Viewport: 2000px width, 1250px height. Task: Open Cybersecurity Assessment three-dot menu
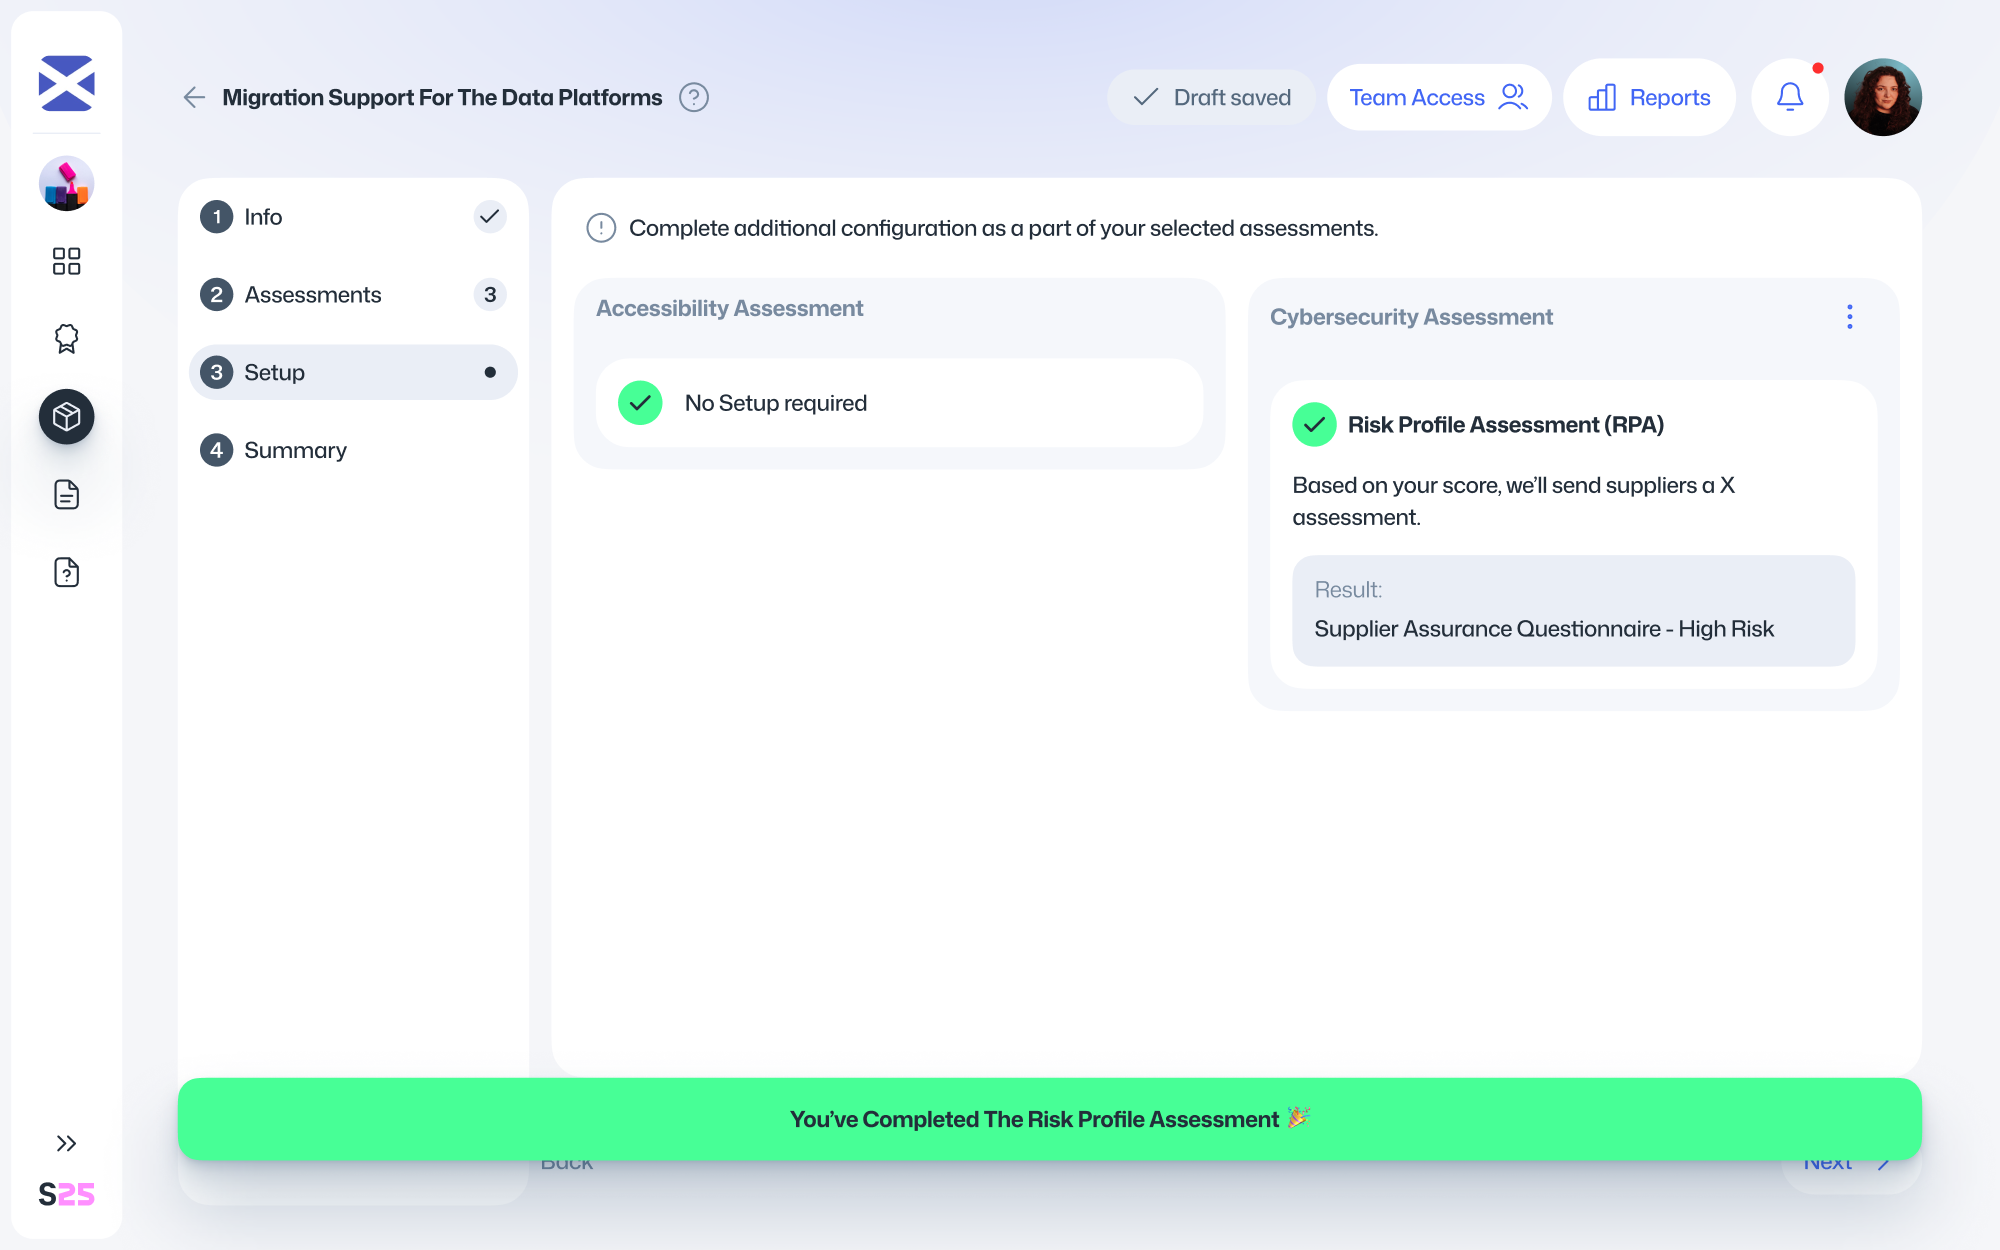point(1849,317)
